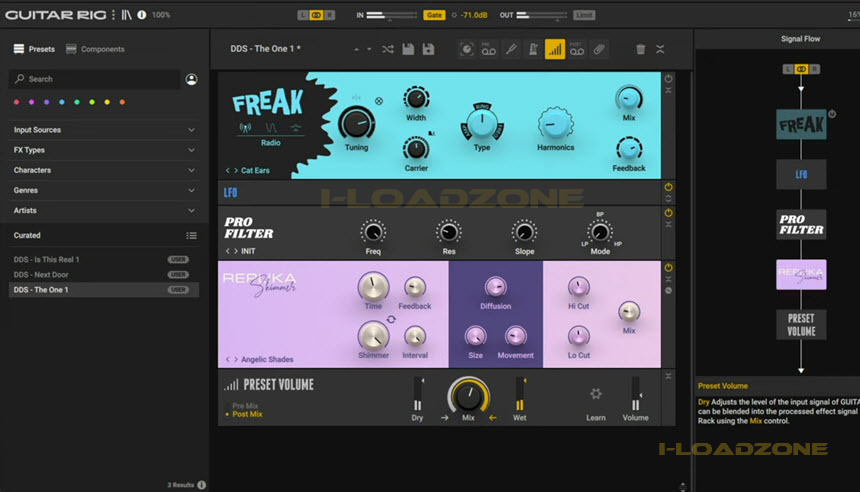
Task: Click the crossed-circle icon by Freak Tuning
Action: pyautogui.click(x=379, y=101)
